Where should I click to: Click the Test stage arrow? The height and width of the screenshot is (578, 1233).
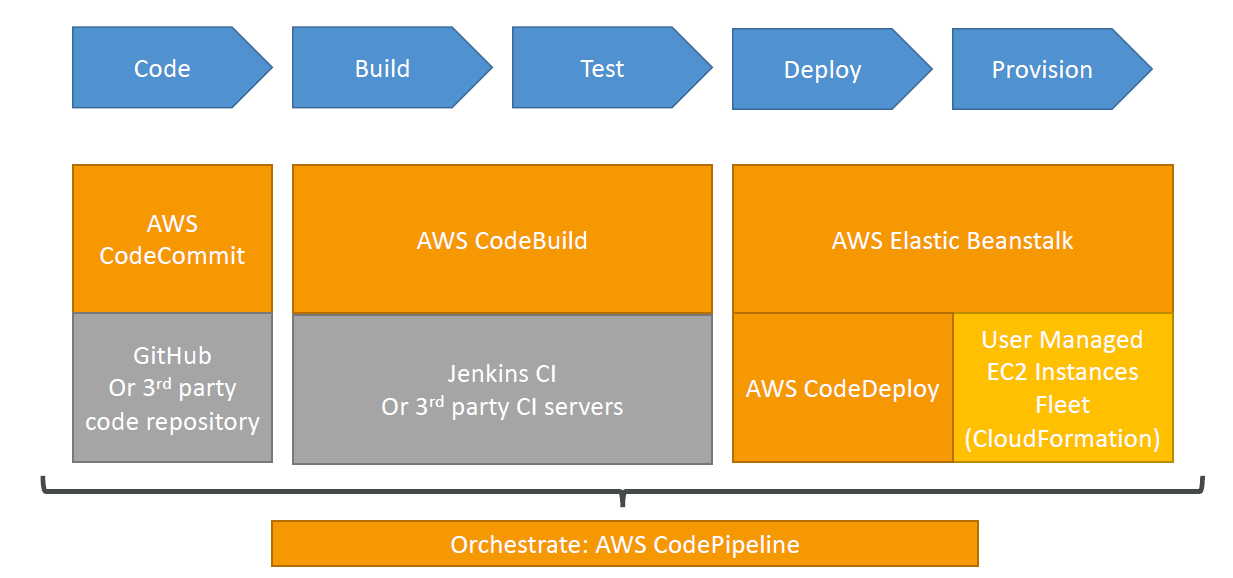(x=612, y=68)
